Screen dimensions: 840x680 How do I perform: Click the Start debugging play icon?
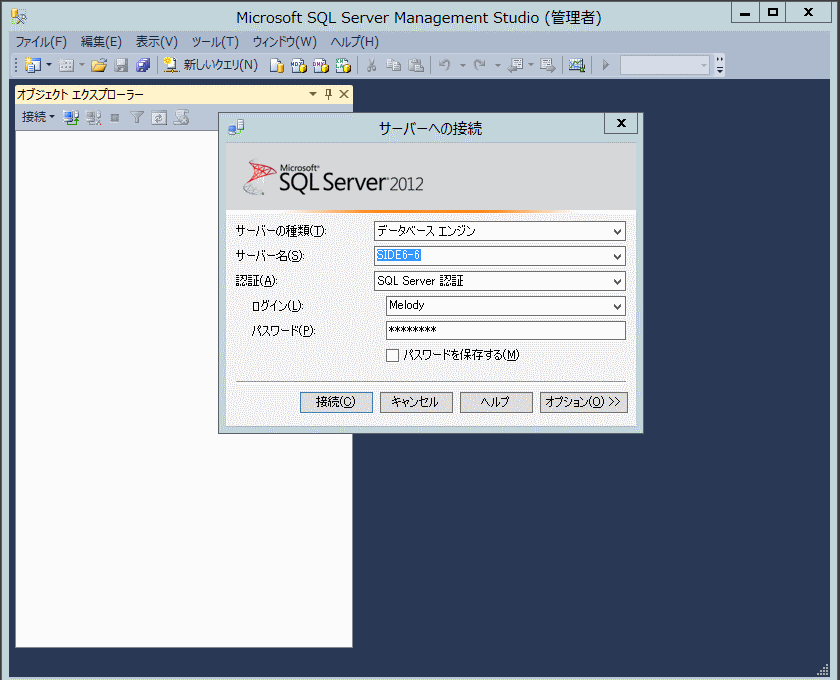click(x=606, y=65)
